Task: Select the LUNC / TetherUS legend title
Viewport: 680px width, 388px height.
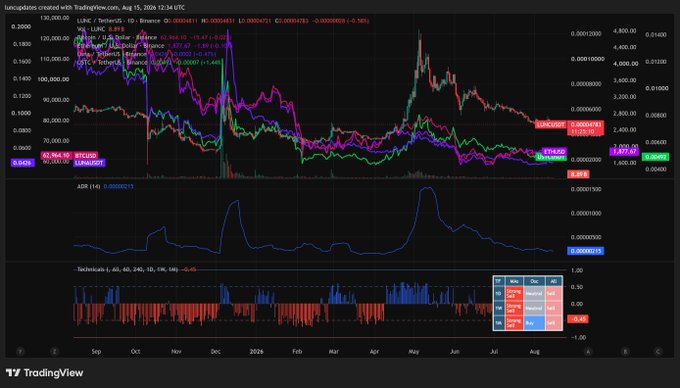Action: 118,21
